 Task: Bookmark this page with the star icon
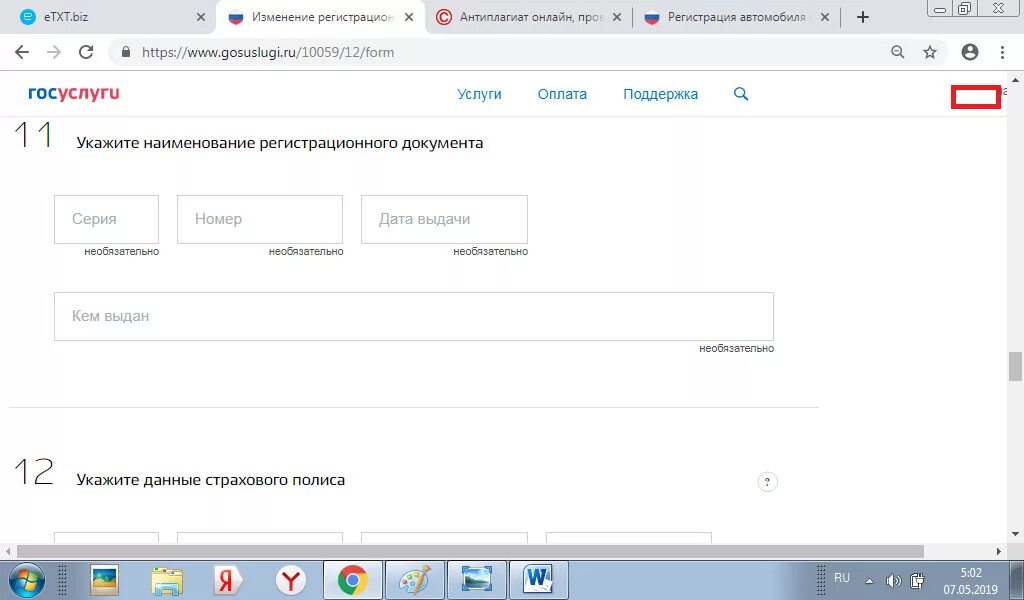(x=928, y=51)
